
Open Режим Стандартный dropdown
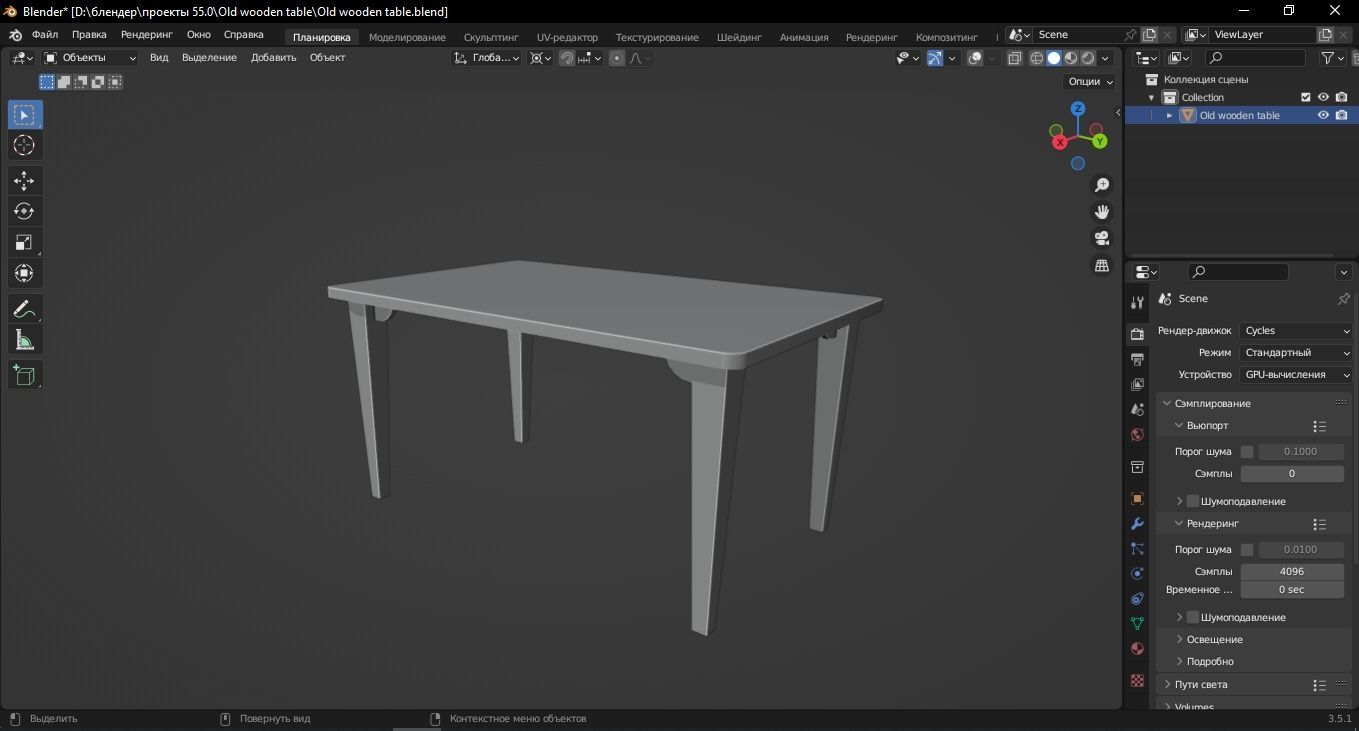coord(1296,353)
